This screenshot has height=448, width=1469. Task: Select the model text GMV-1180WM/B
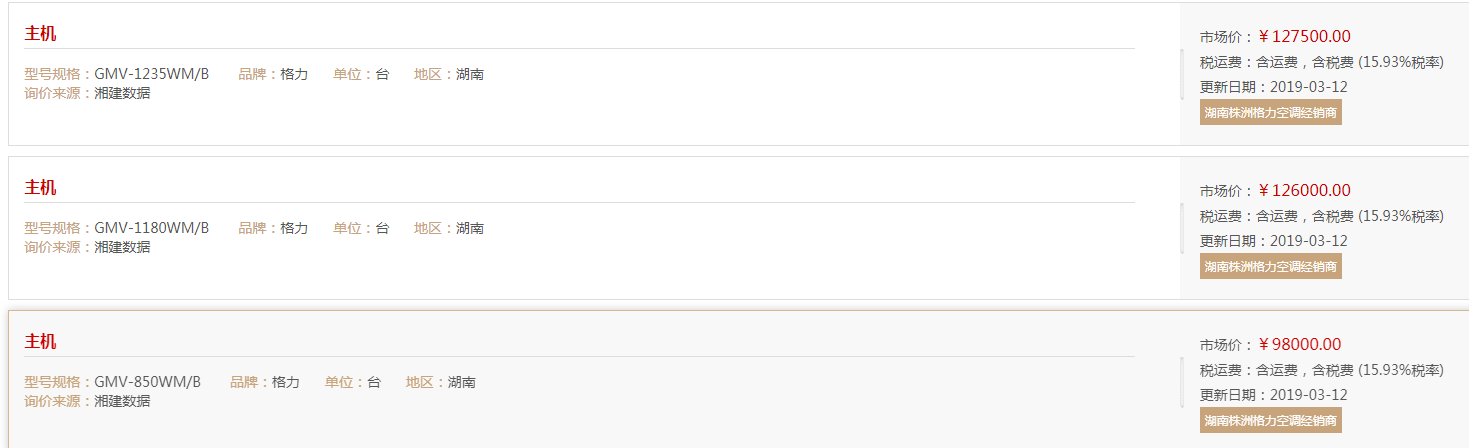click(152, 228)
